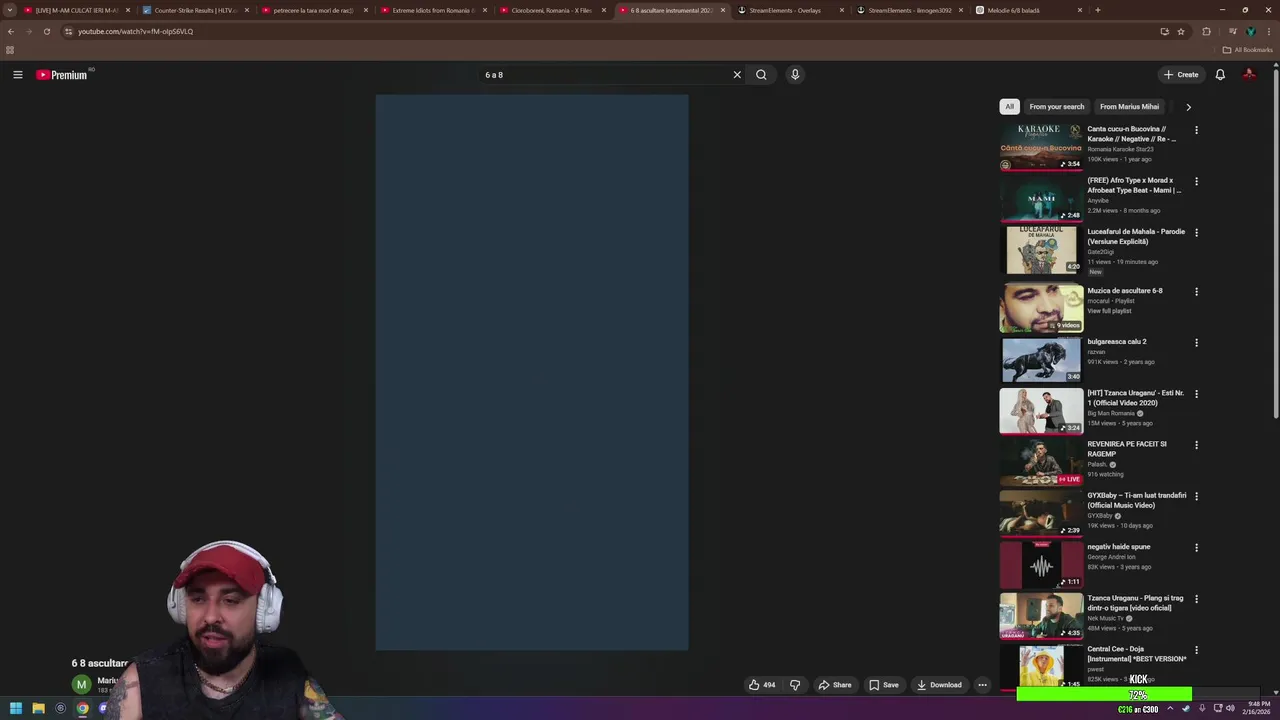1280x720 pixels.
Task: Open the Windows Start menu
Action: click(x=16, y=708)
